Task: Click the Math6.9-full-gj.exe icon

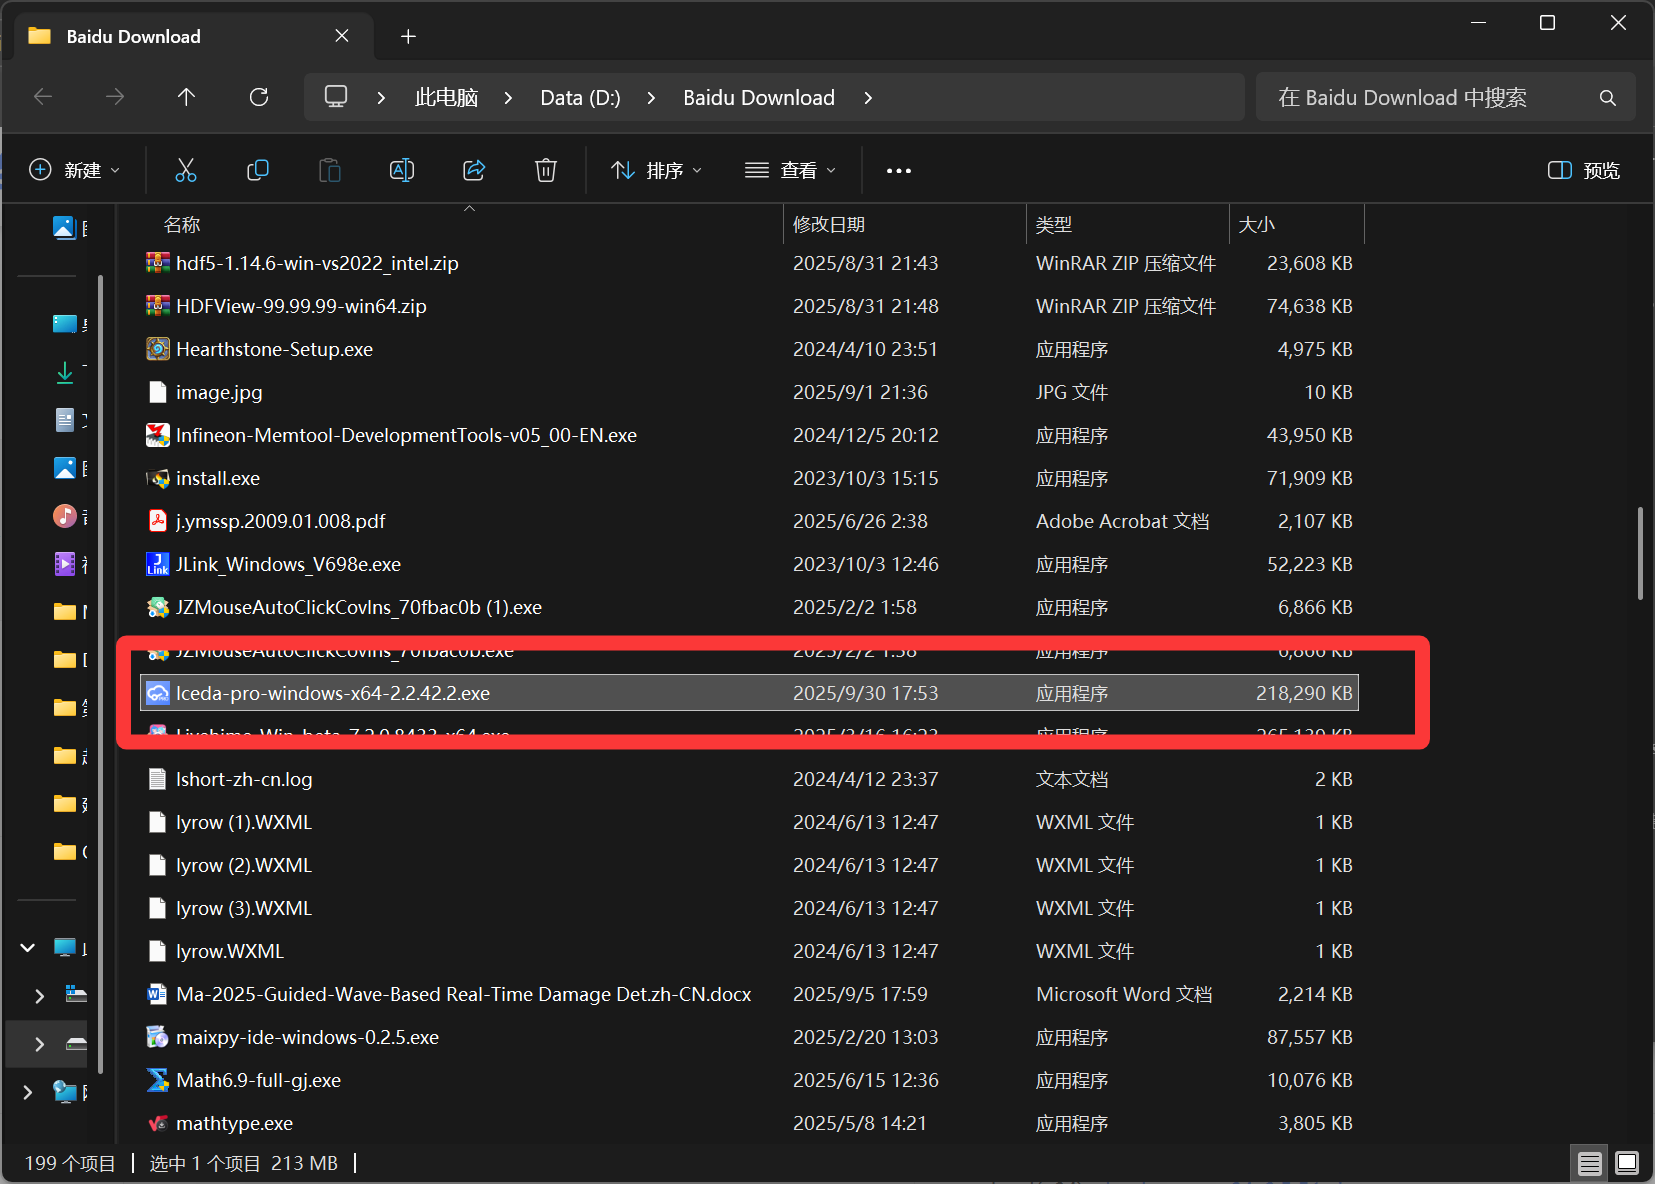Action: (x=158, y=1080)
